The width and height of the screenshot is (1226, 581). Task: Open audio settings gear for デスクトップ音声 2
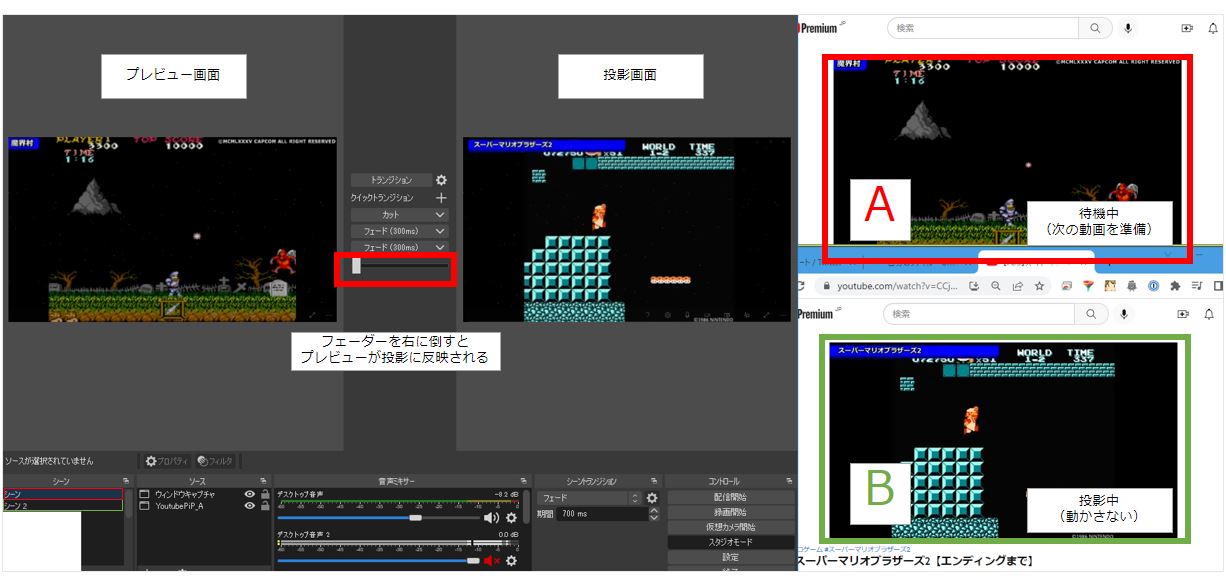(x=511, y=561)
